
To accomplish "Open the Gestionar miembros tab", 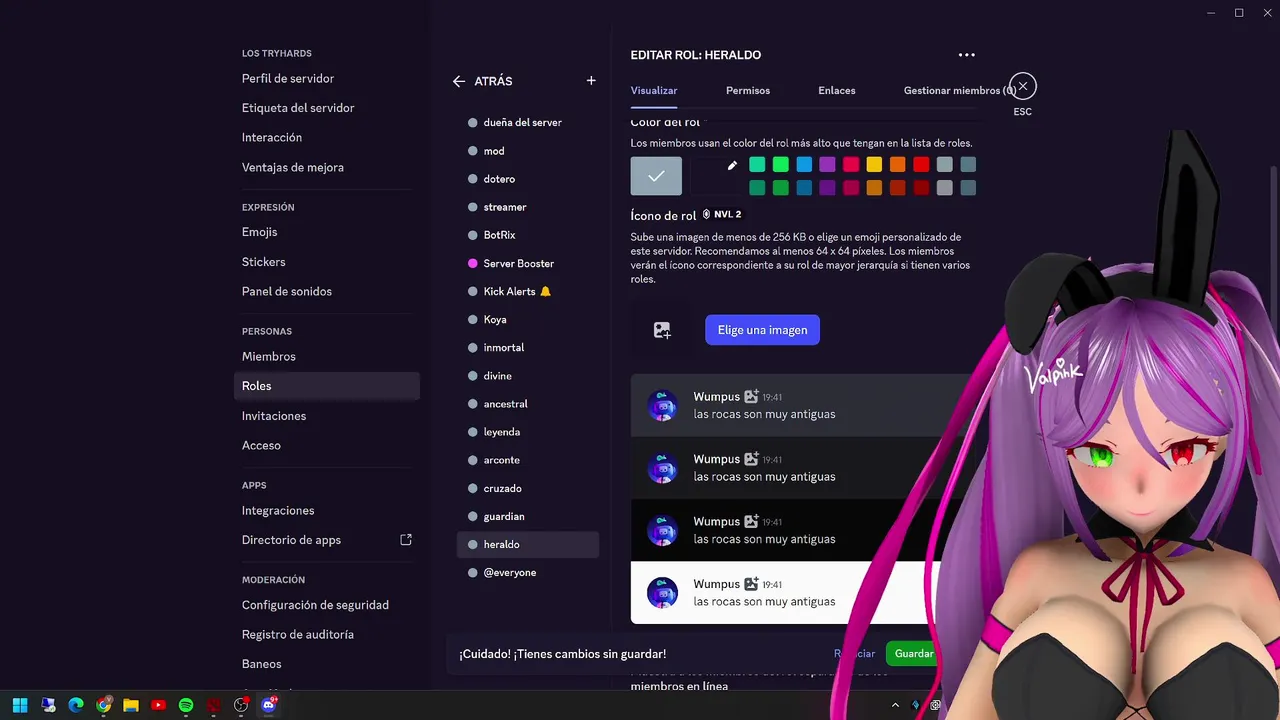I will point(960,90).
